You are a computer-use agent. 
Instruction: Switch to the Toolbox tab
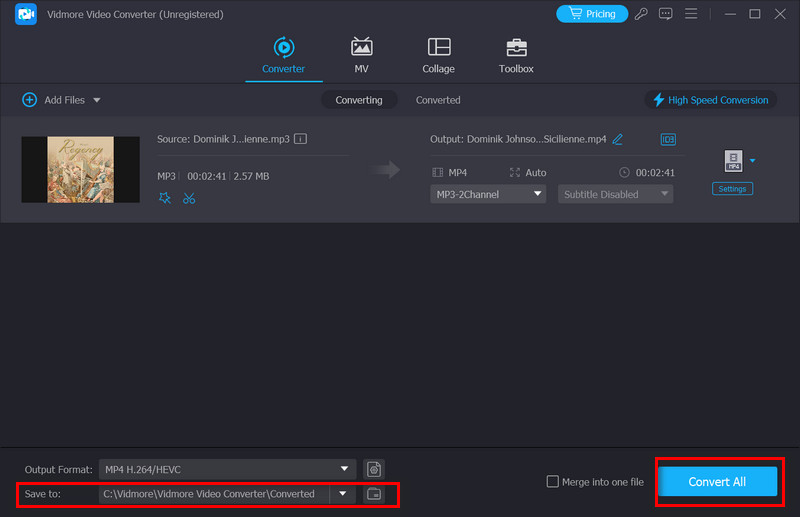point(516,56)
